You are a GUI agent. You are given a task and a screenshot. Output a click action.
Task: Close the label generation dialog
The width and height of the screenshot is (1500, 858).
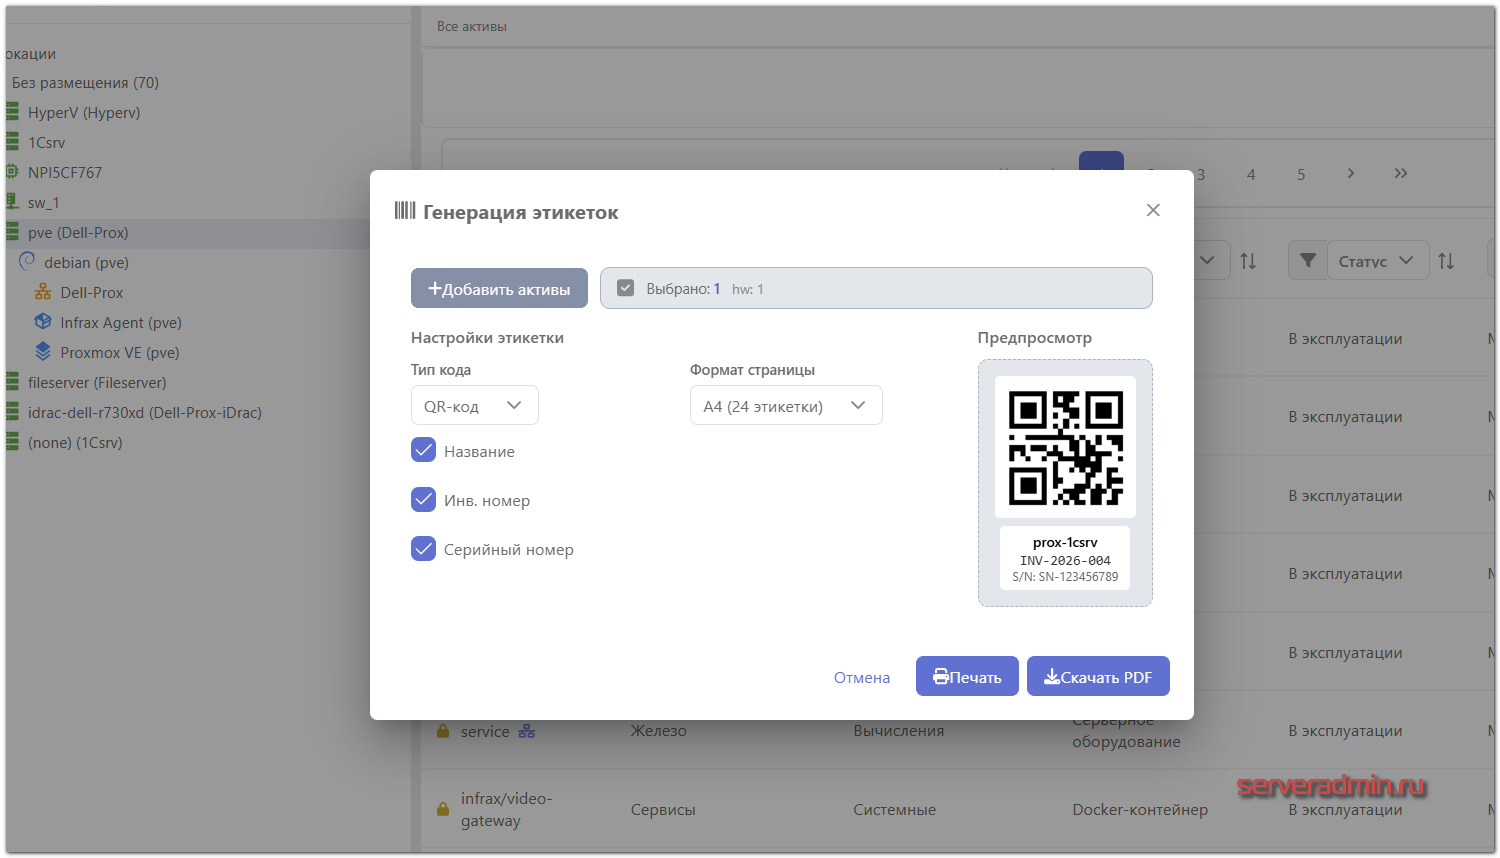[x=1153, y=210]
